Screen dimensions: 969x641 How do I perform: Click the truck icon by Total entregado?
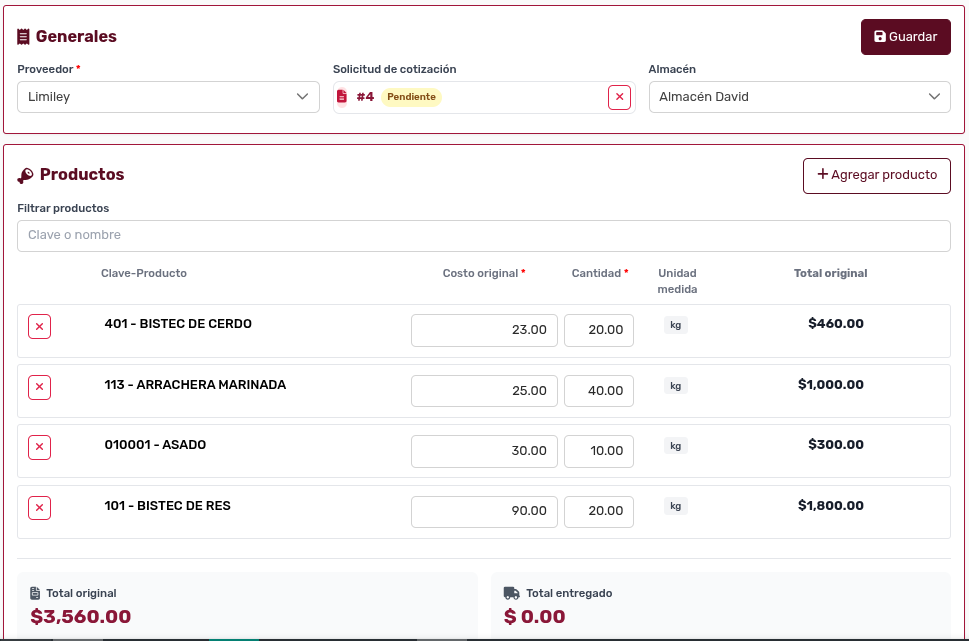coord(511,593)
